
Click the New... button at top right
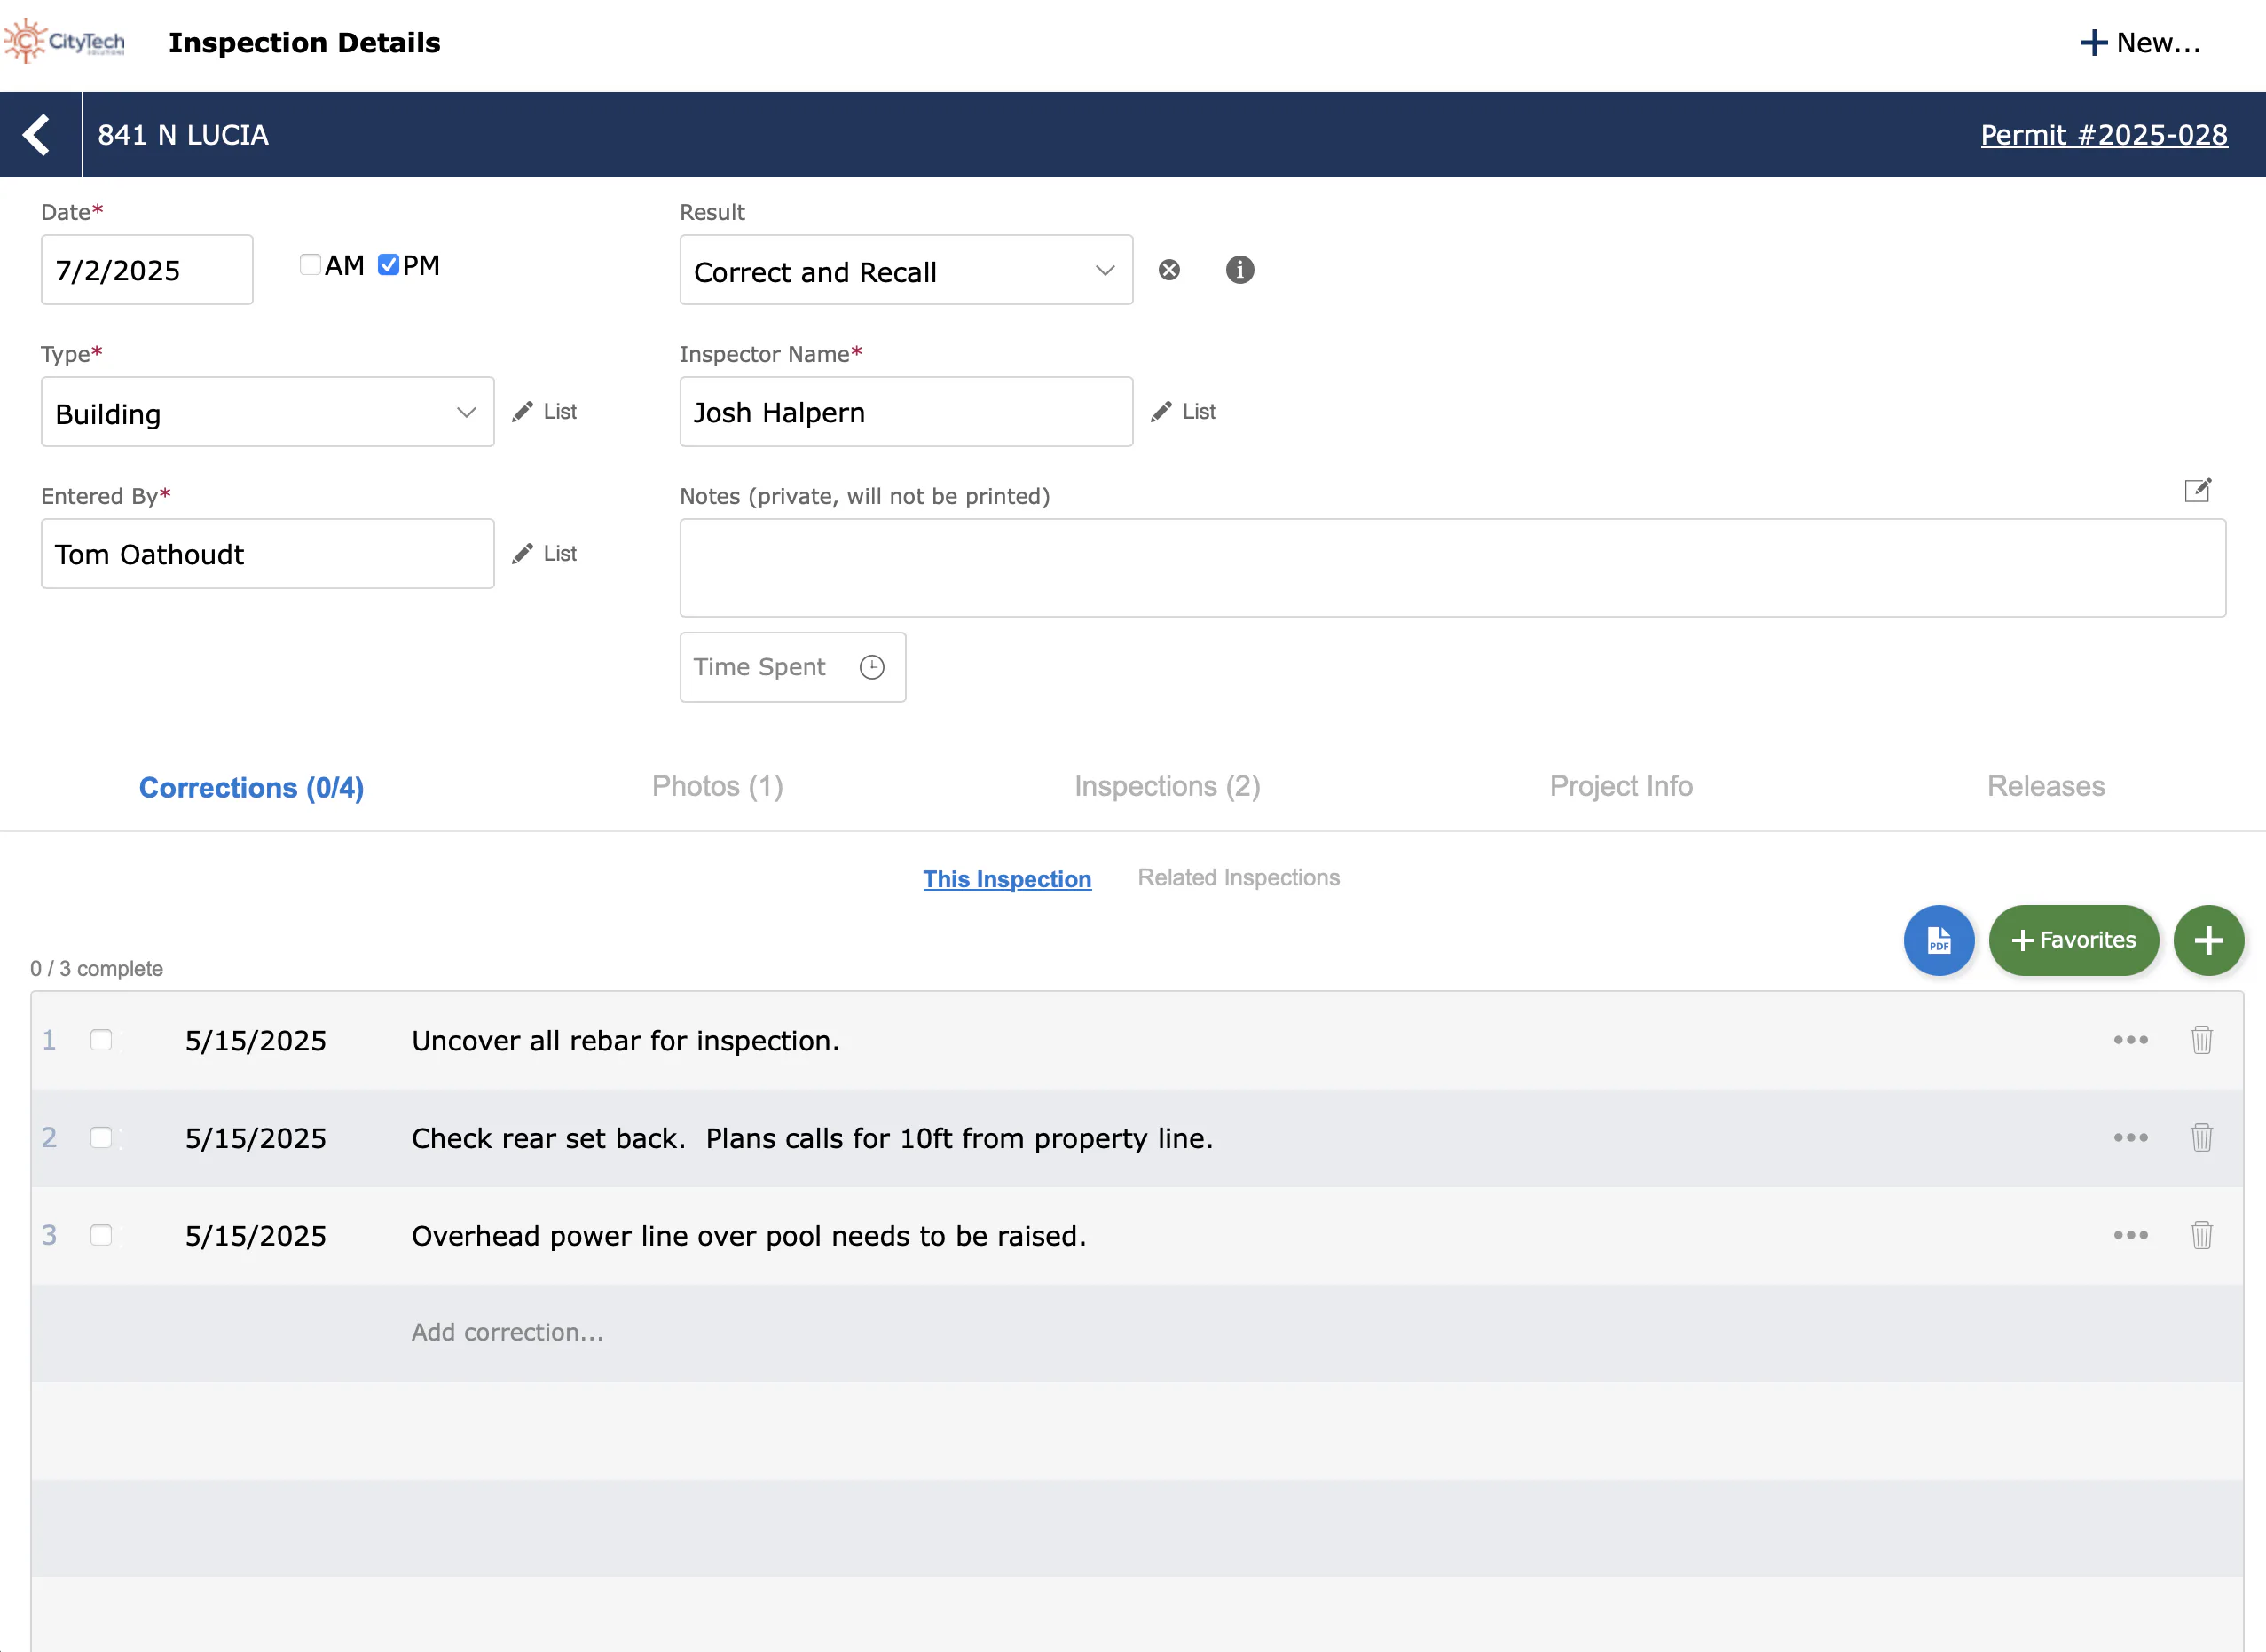tap(2141, 43)
